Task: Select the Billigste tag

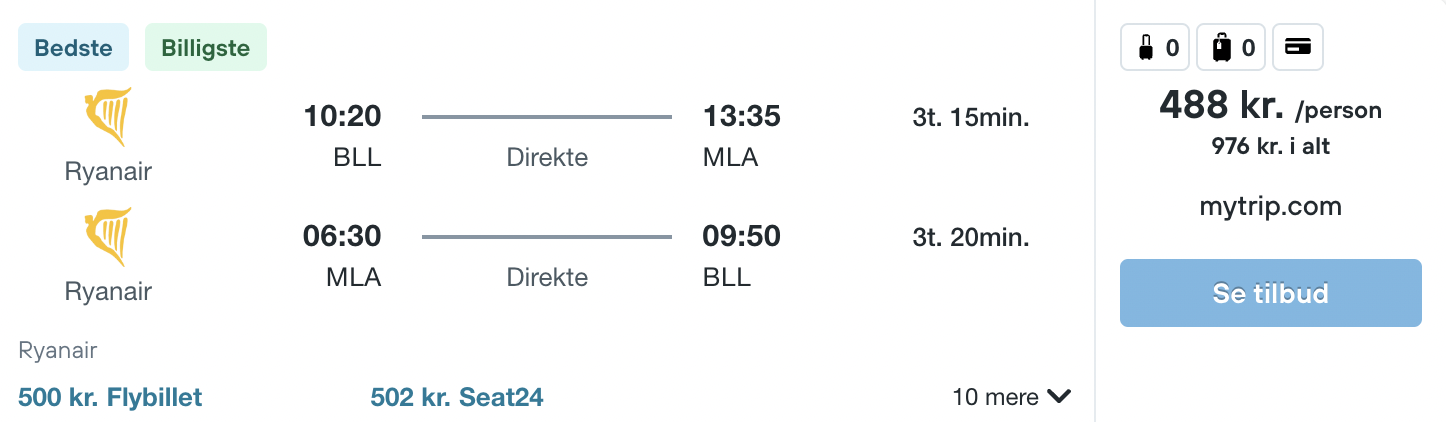Action: [205, 48]
